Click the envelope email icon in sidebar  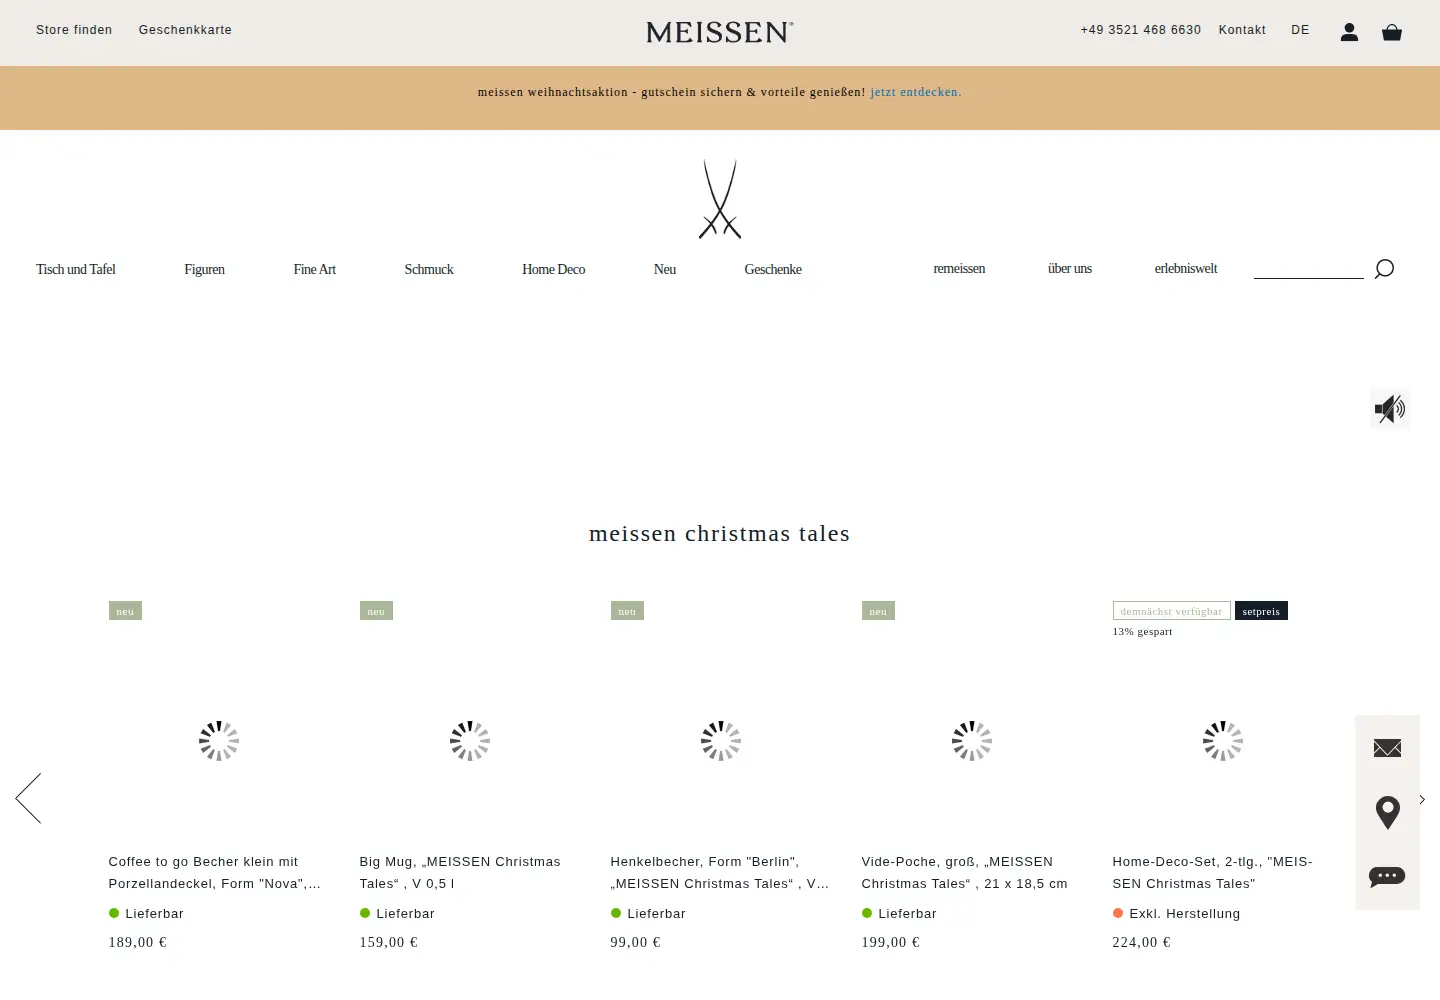(x=1387, y=748)
